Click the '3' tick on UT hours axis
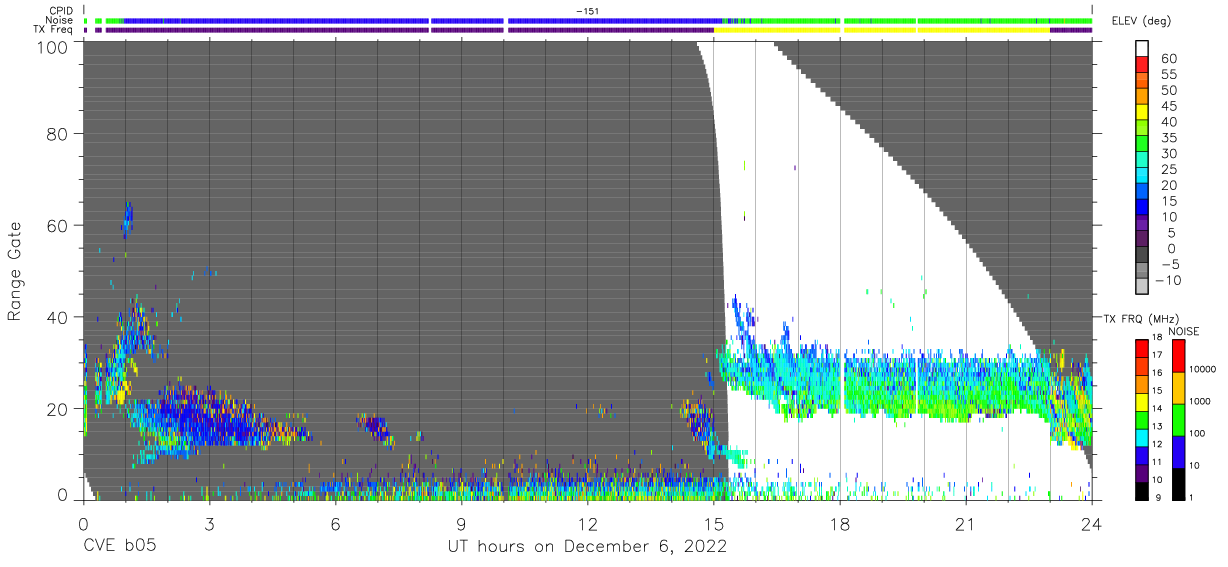 point(209,524)
